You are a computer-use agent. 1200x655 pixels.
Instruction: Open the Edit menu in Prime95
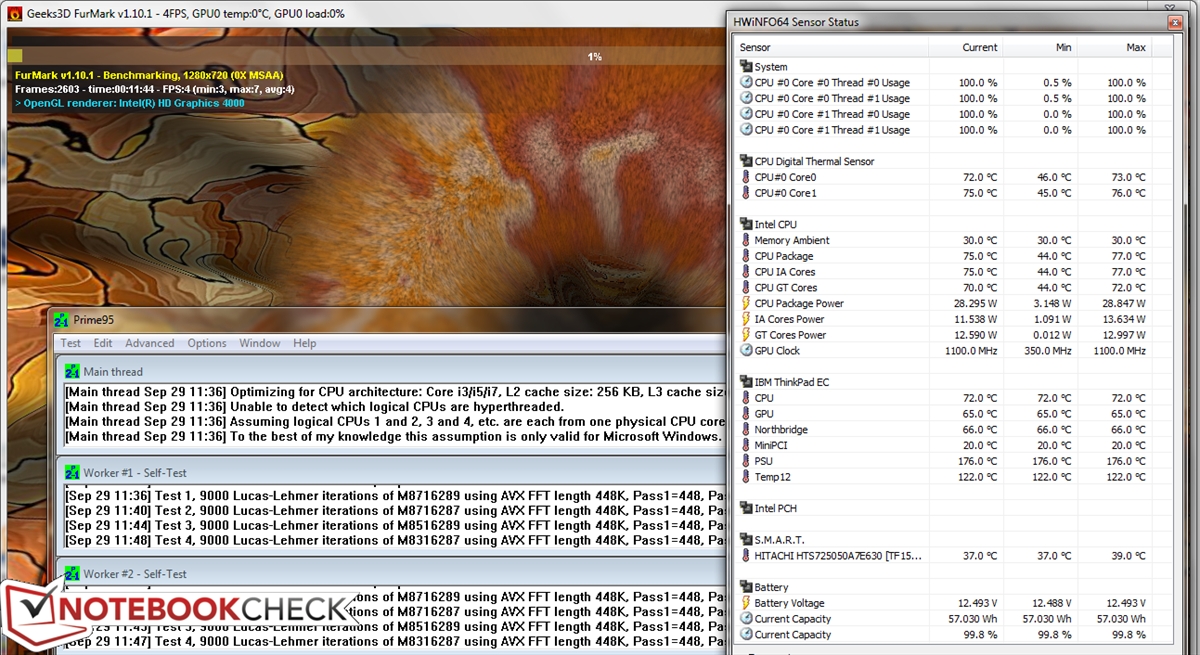click(x=103, y=343)
